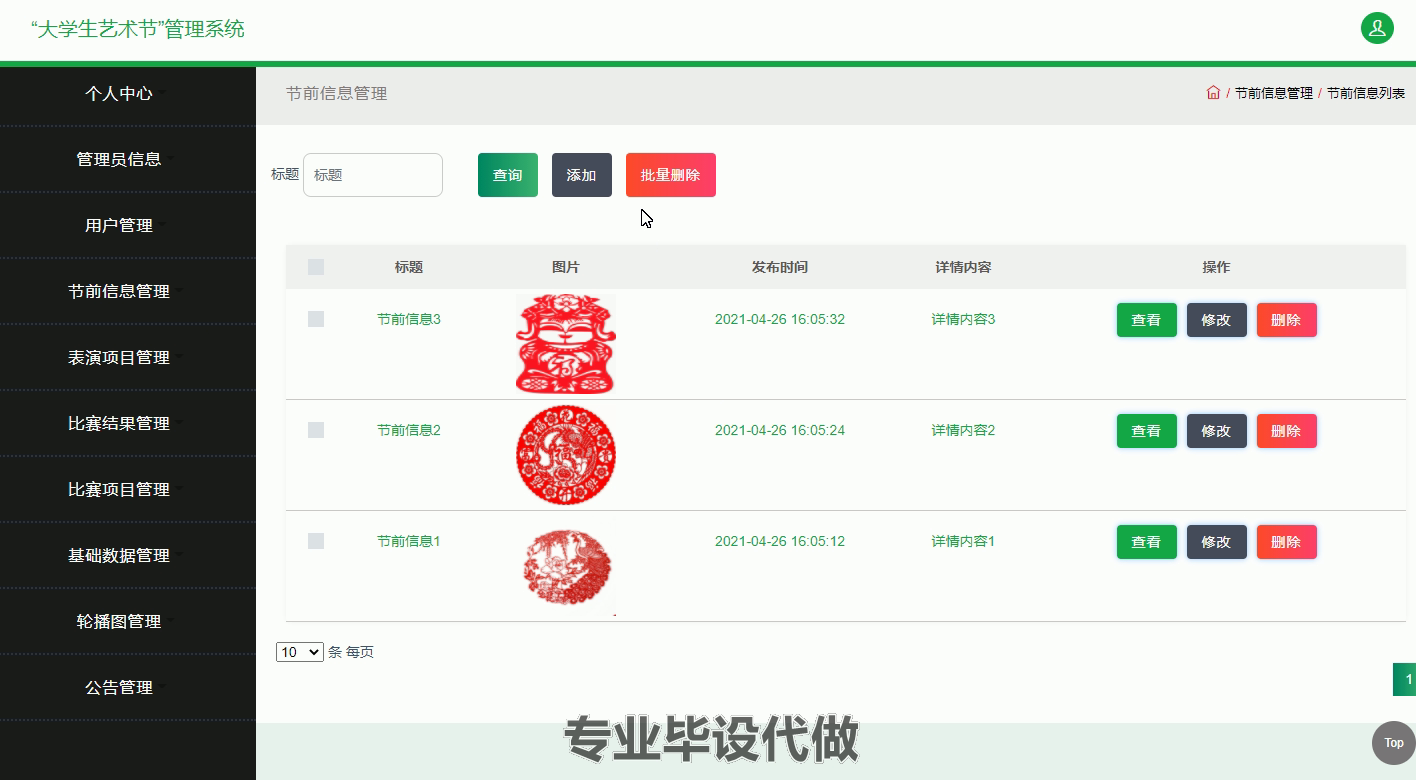Click the 详情内容 column header
The height and width of the screenshot is (780, 1416).
coord(964,267)
